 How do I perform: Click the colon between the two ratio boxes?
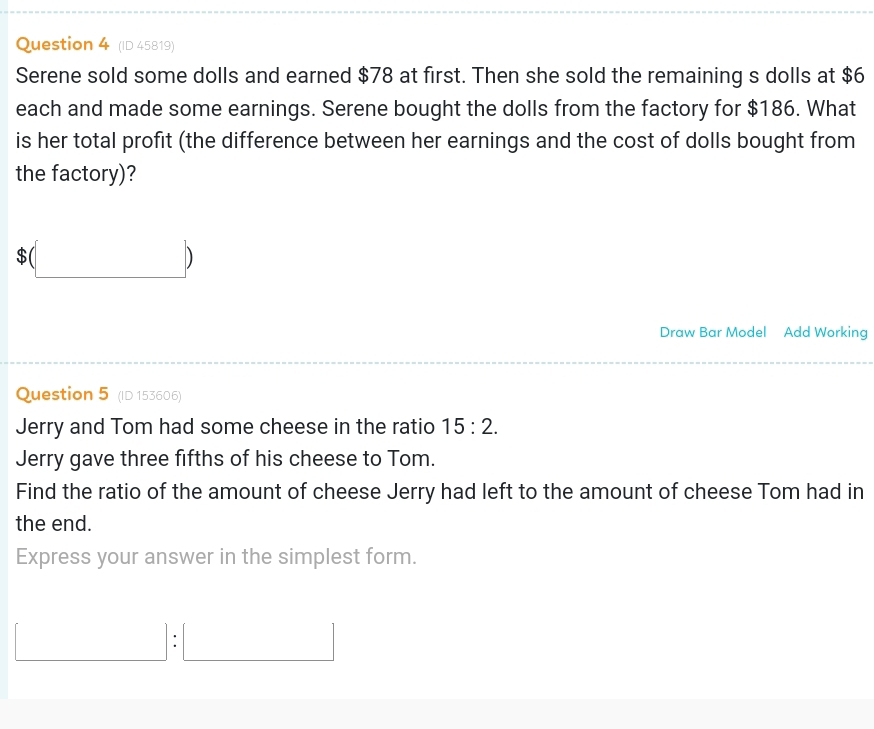(175, 641)
